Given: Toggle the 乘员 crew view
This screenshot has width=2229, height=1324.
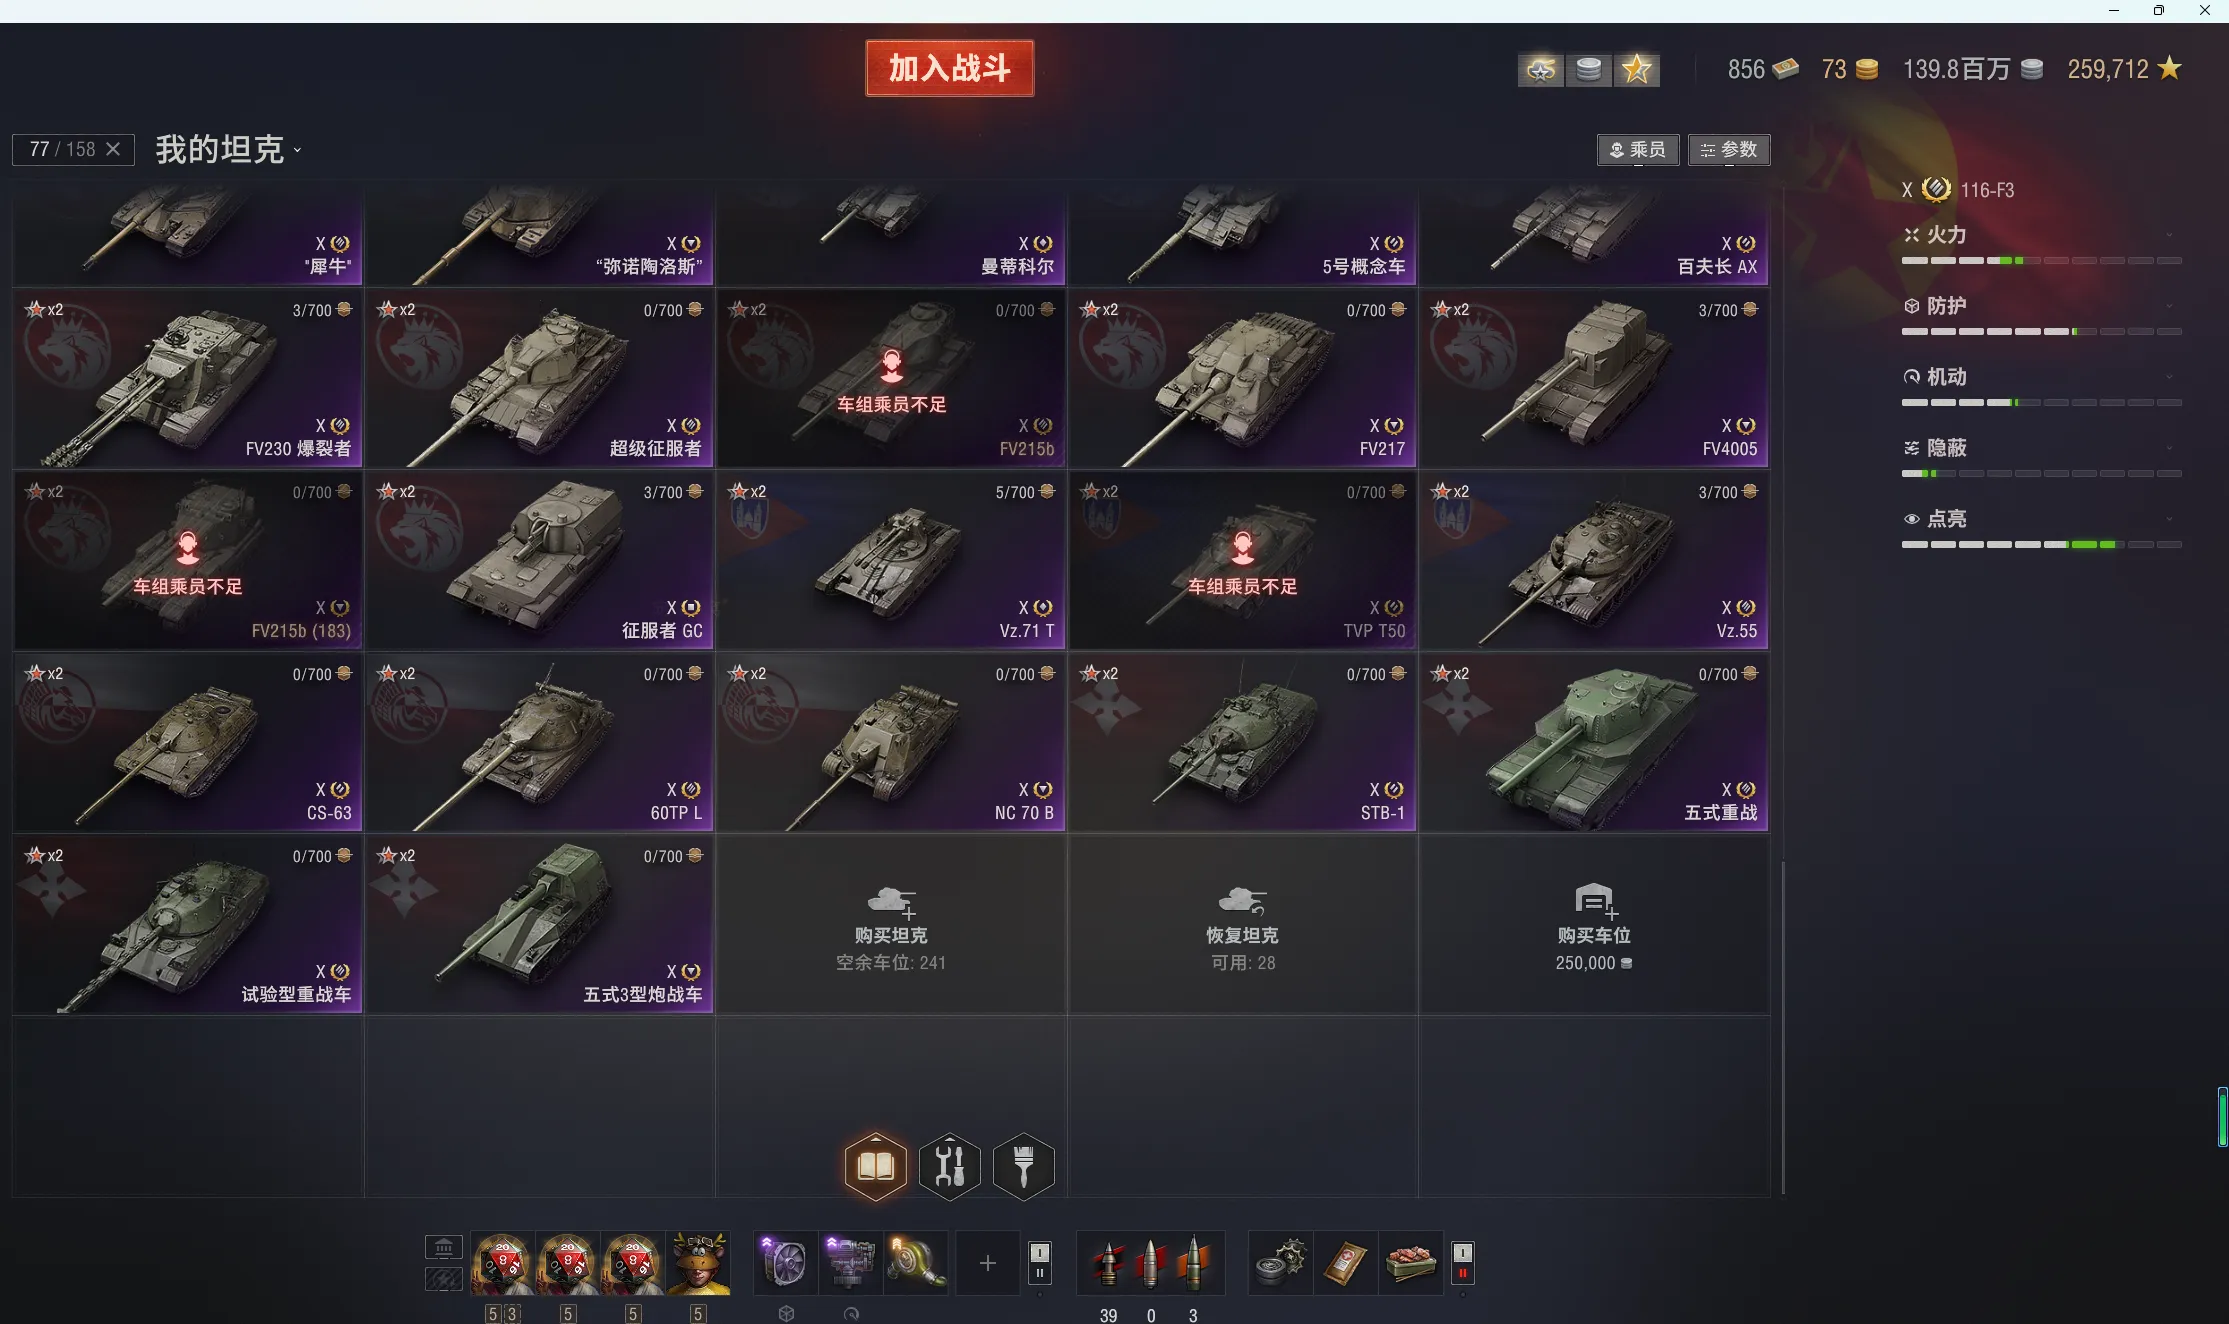Looking at the screenshot, I should click(x=1638, y=150).
